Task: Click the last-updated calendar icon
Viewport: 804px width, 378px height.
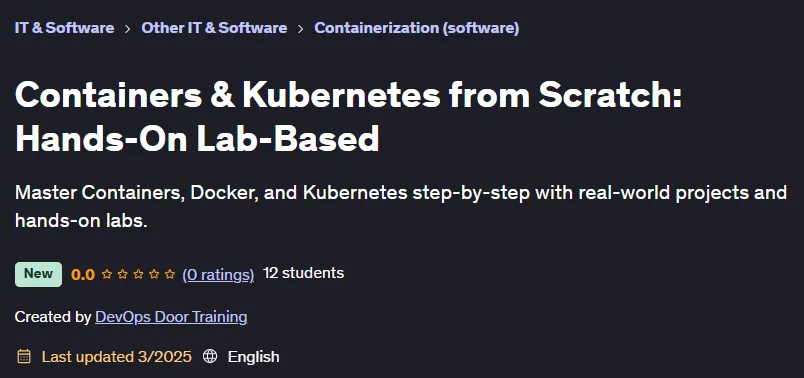Action: pyautogui.click(x=24, y=356)
